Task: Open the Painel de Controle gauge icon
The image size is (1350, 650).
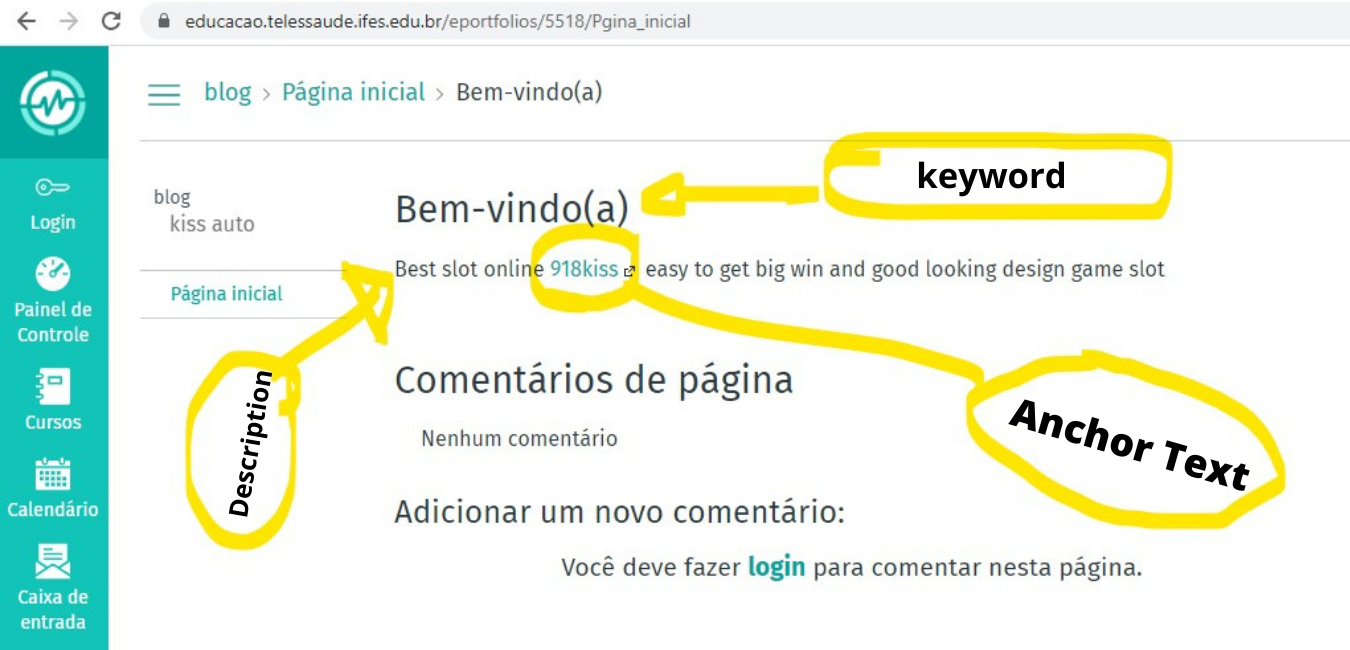Action: [x=53, y=274]
